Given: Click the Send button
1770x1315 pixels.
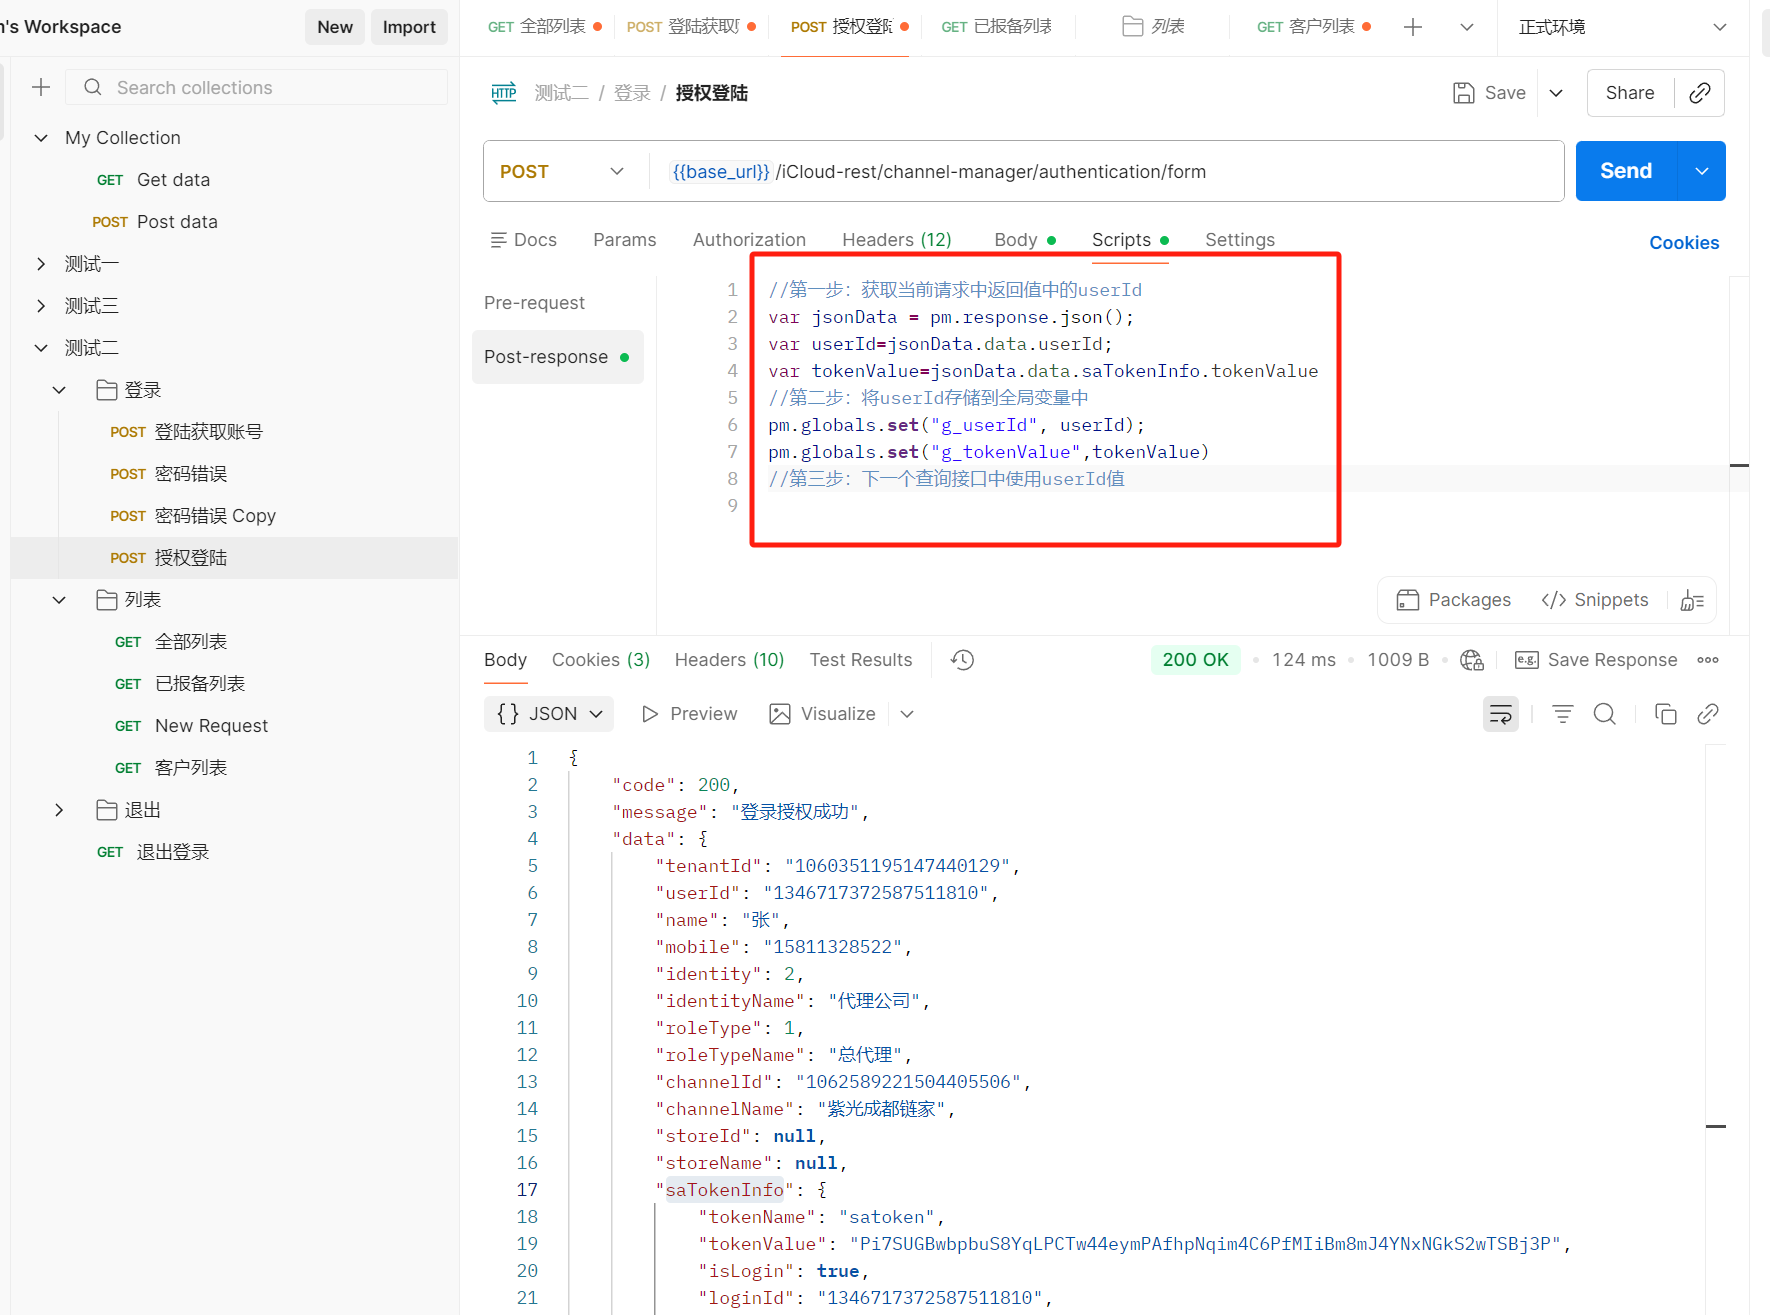Looking at the screenshot, I should [1627, 171].
